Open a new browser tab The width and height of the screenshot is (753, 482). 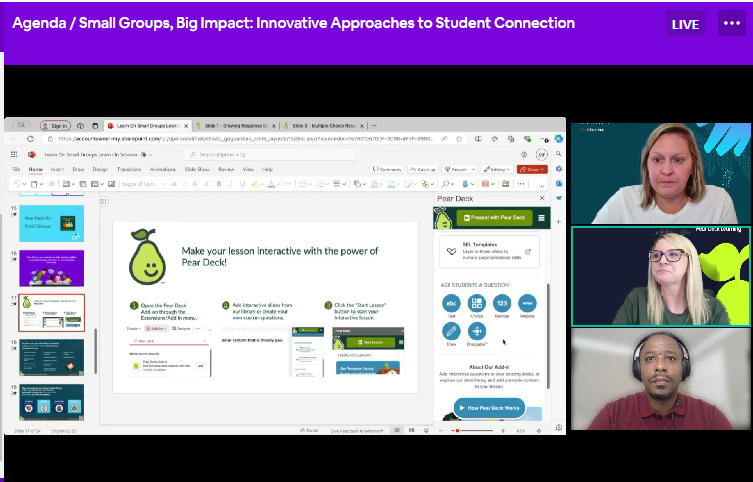tap(374, 126)
